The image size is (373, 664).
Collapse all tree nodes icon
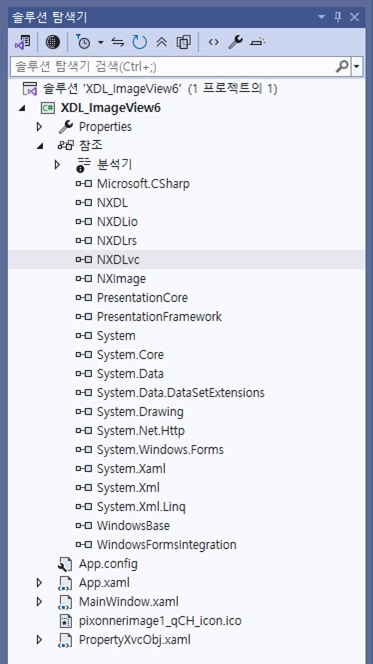click(x=162, y=42)
